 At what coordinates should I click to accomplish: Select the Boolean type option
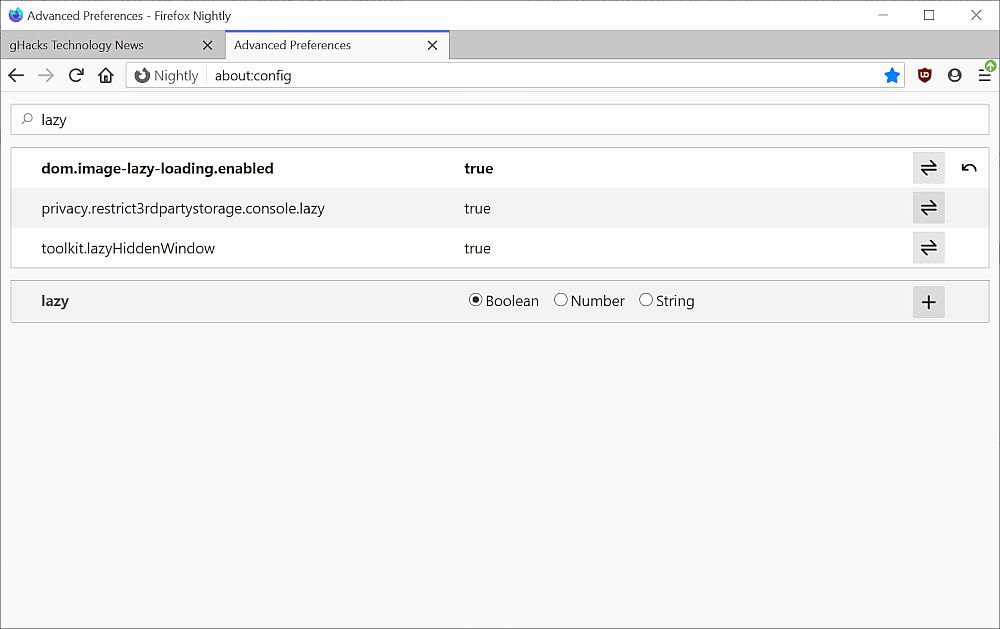pyautogui.click(x=476, y=301)
